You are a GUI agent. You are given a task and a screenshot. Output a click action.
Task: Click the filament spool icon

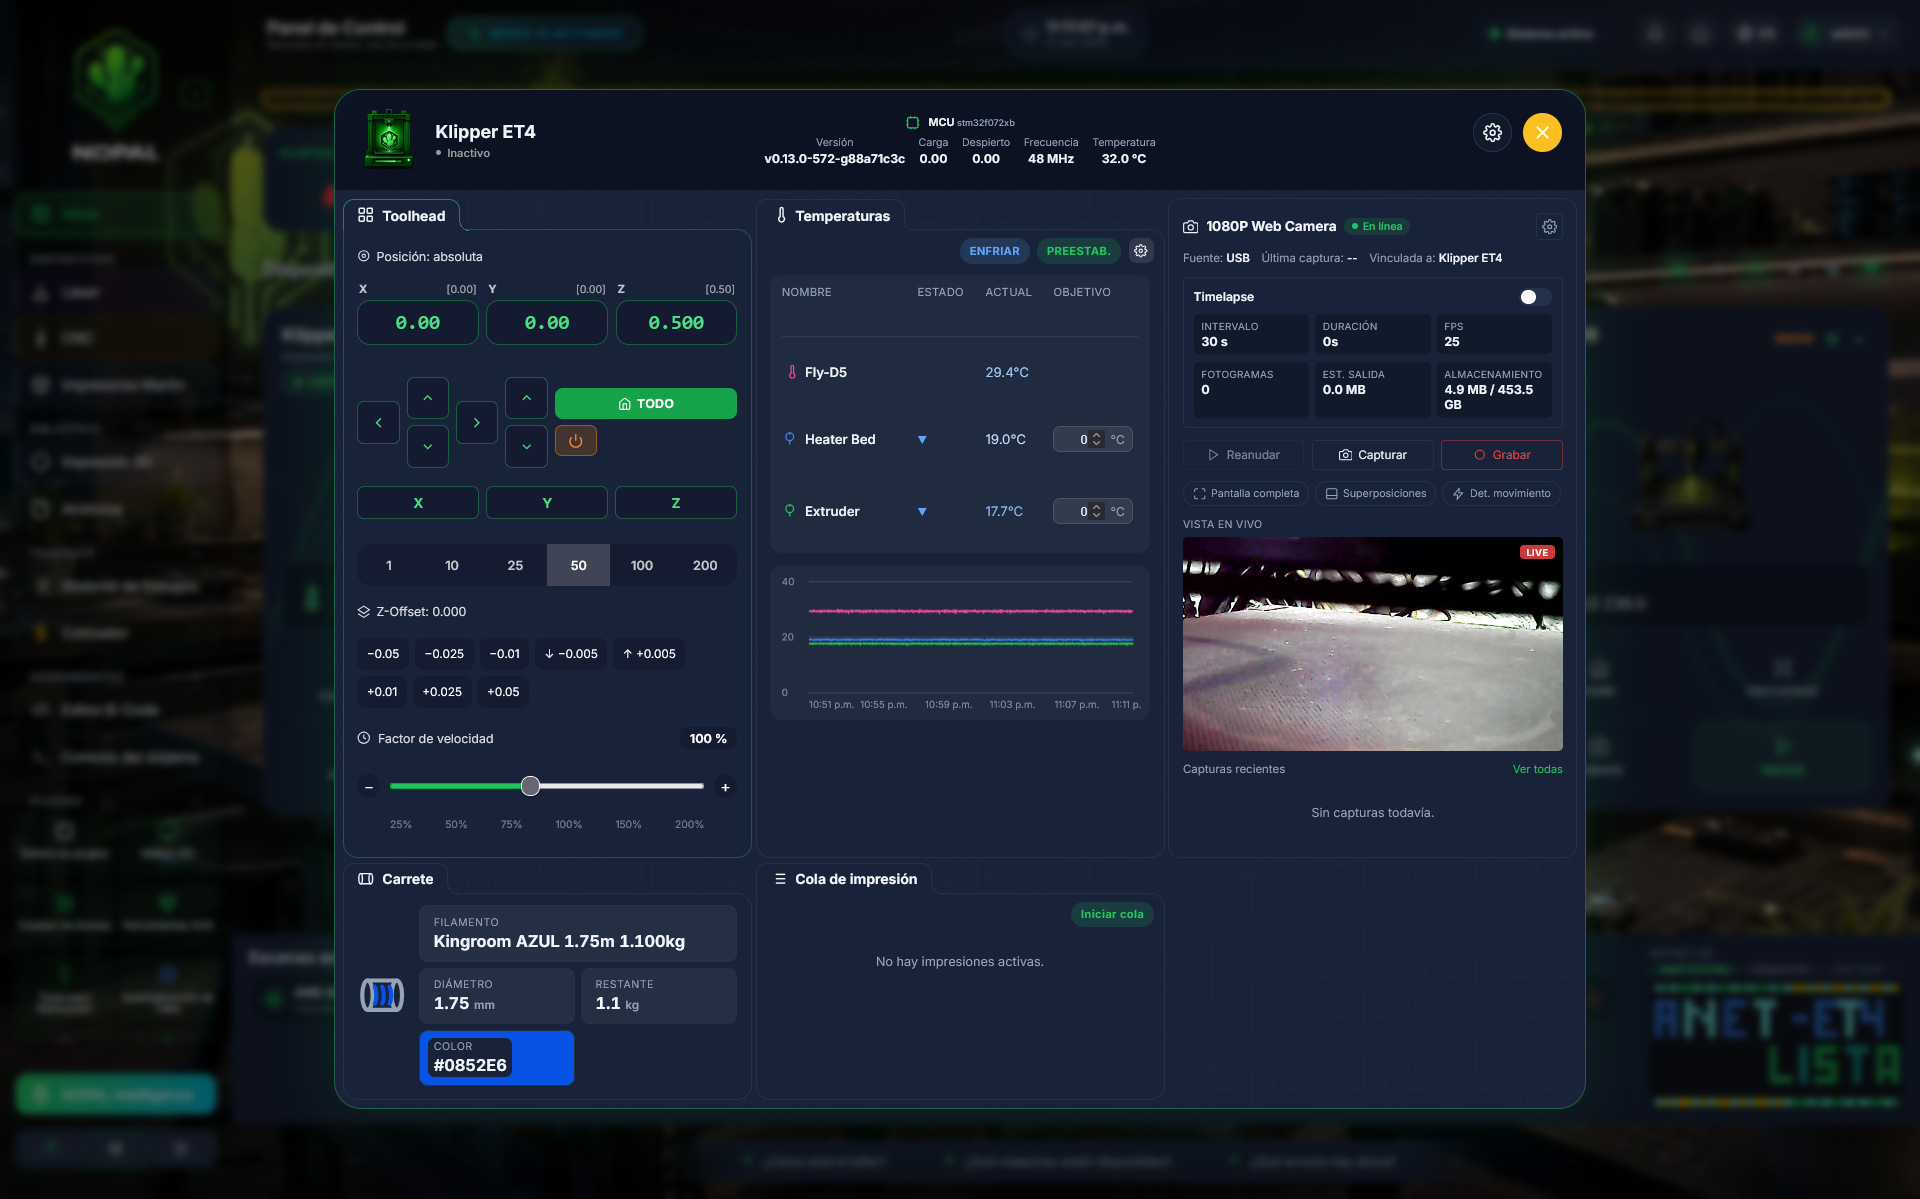click(382, 995)
